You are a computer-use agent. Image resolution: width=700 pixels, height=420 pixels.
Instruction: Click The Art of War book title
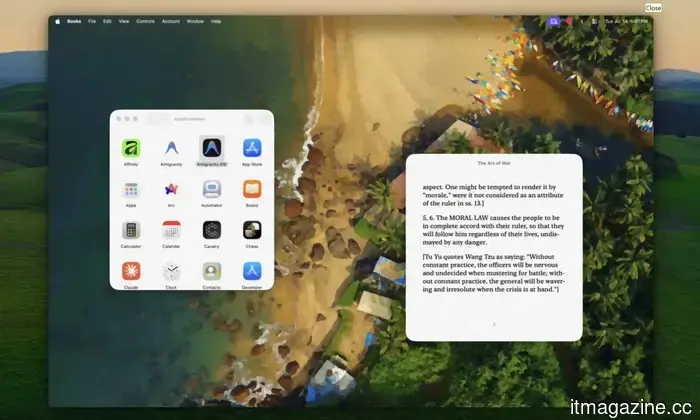point(494,163)
